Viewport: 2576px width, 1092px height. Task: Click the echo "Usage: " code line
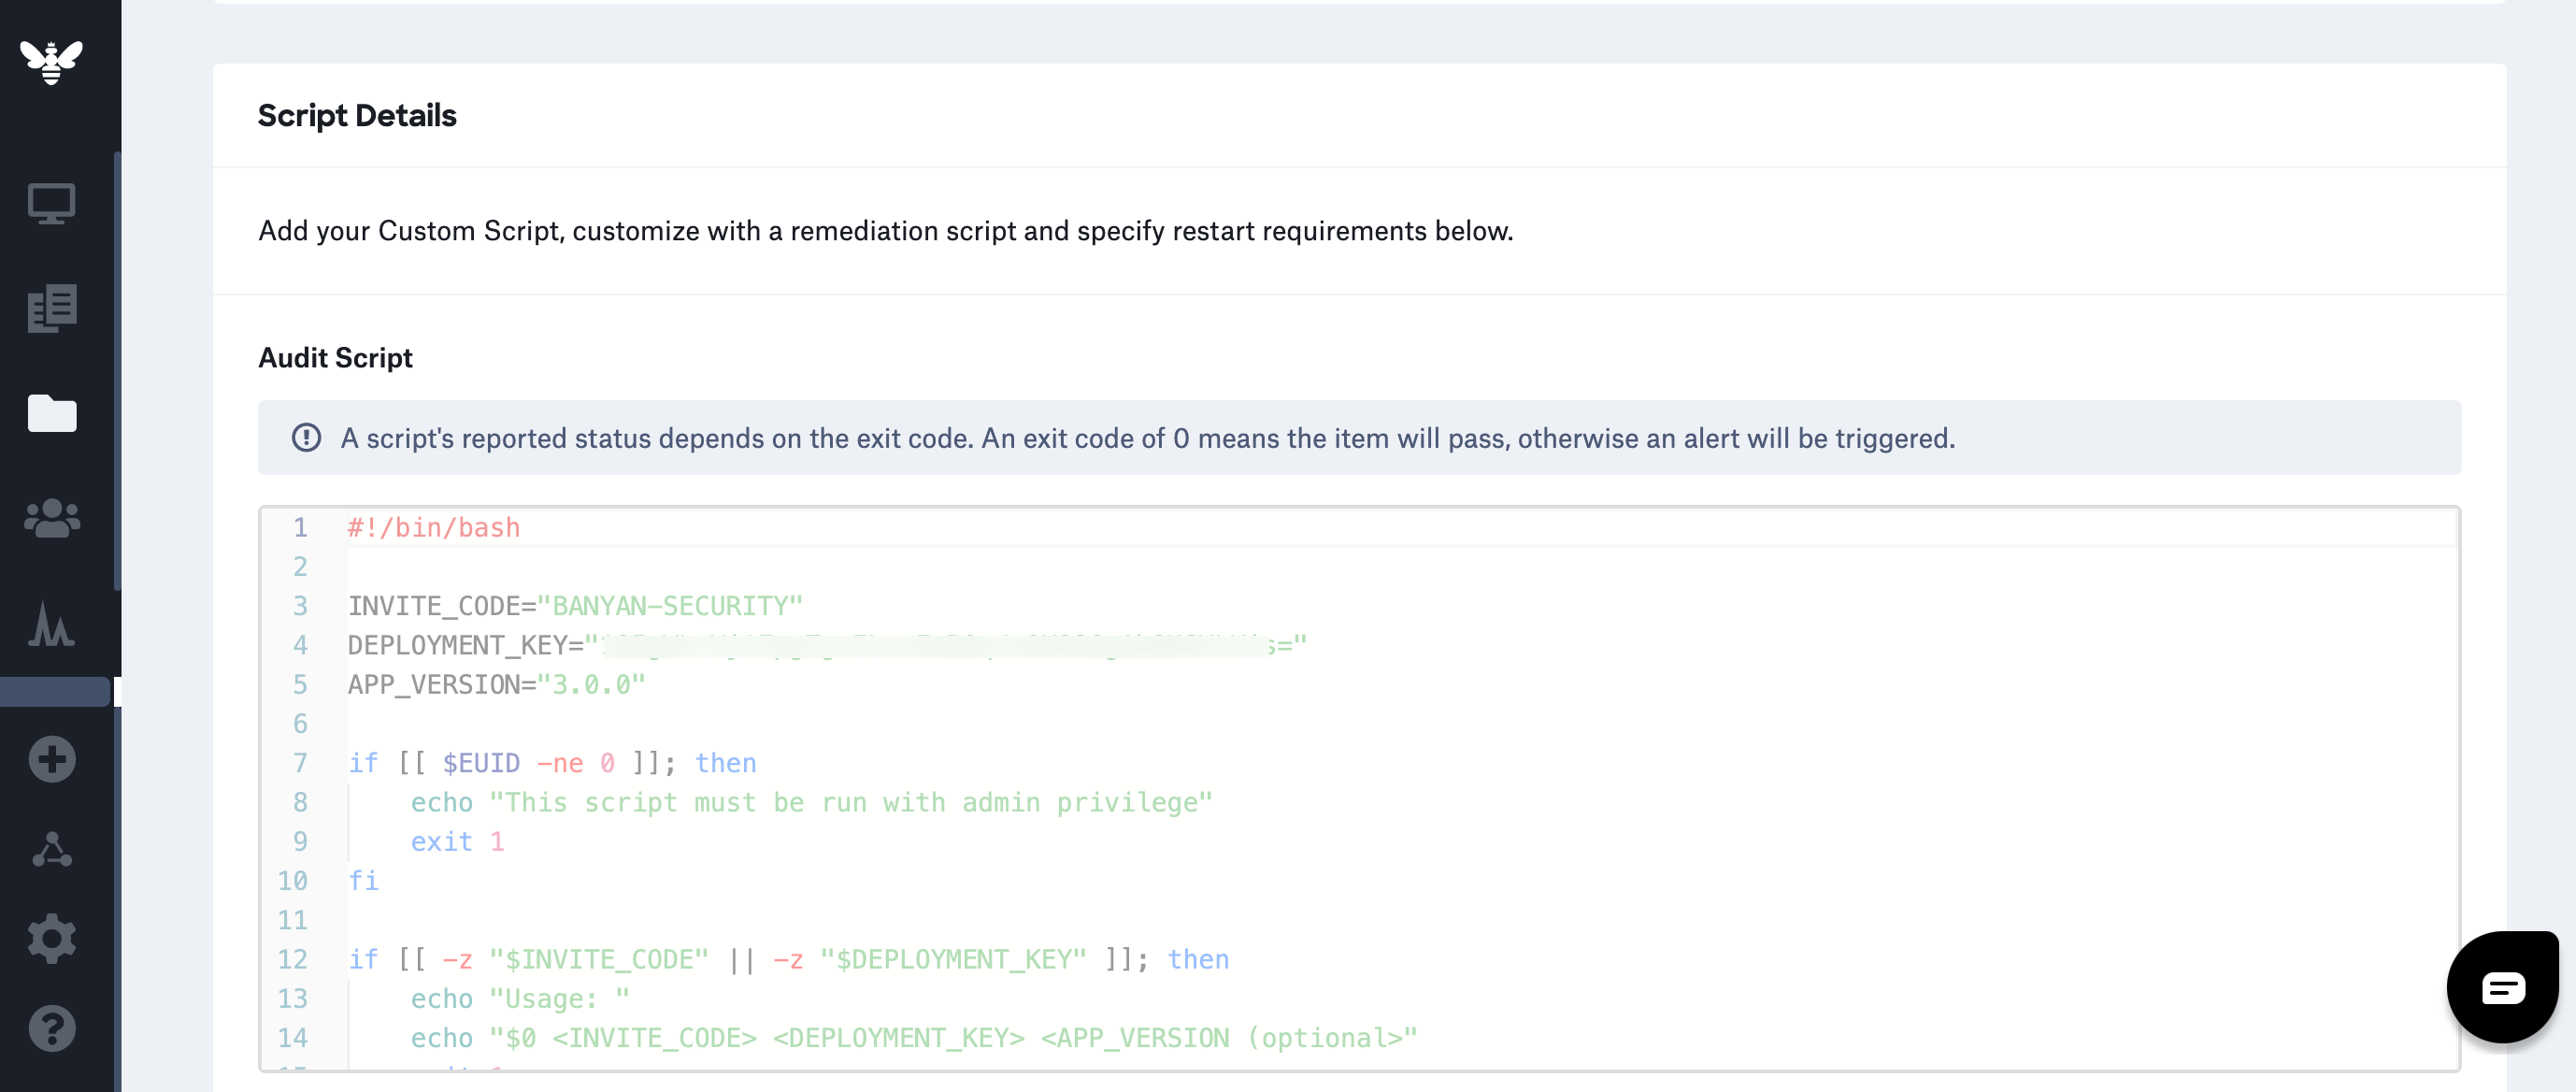(519, 999)
